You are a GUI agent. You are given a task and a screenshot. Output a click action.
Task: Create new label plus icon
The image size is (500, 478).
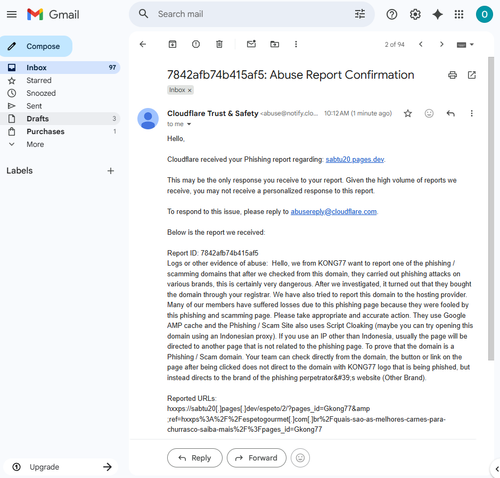point(111,171)
